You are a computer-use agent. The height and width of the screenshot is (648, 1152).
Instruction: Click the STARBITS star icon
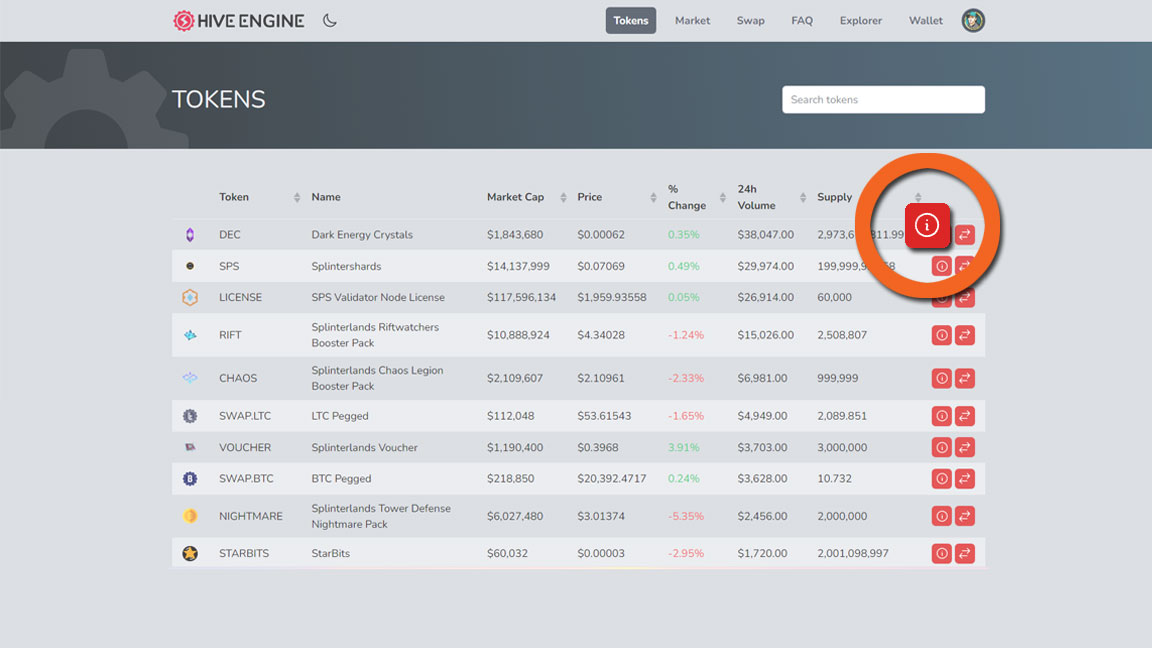coord(190,553)
